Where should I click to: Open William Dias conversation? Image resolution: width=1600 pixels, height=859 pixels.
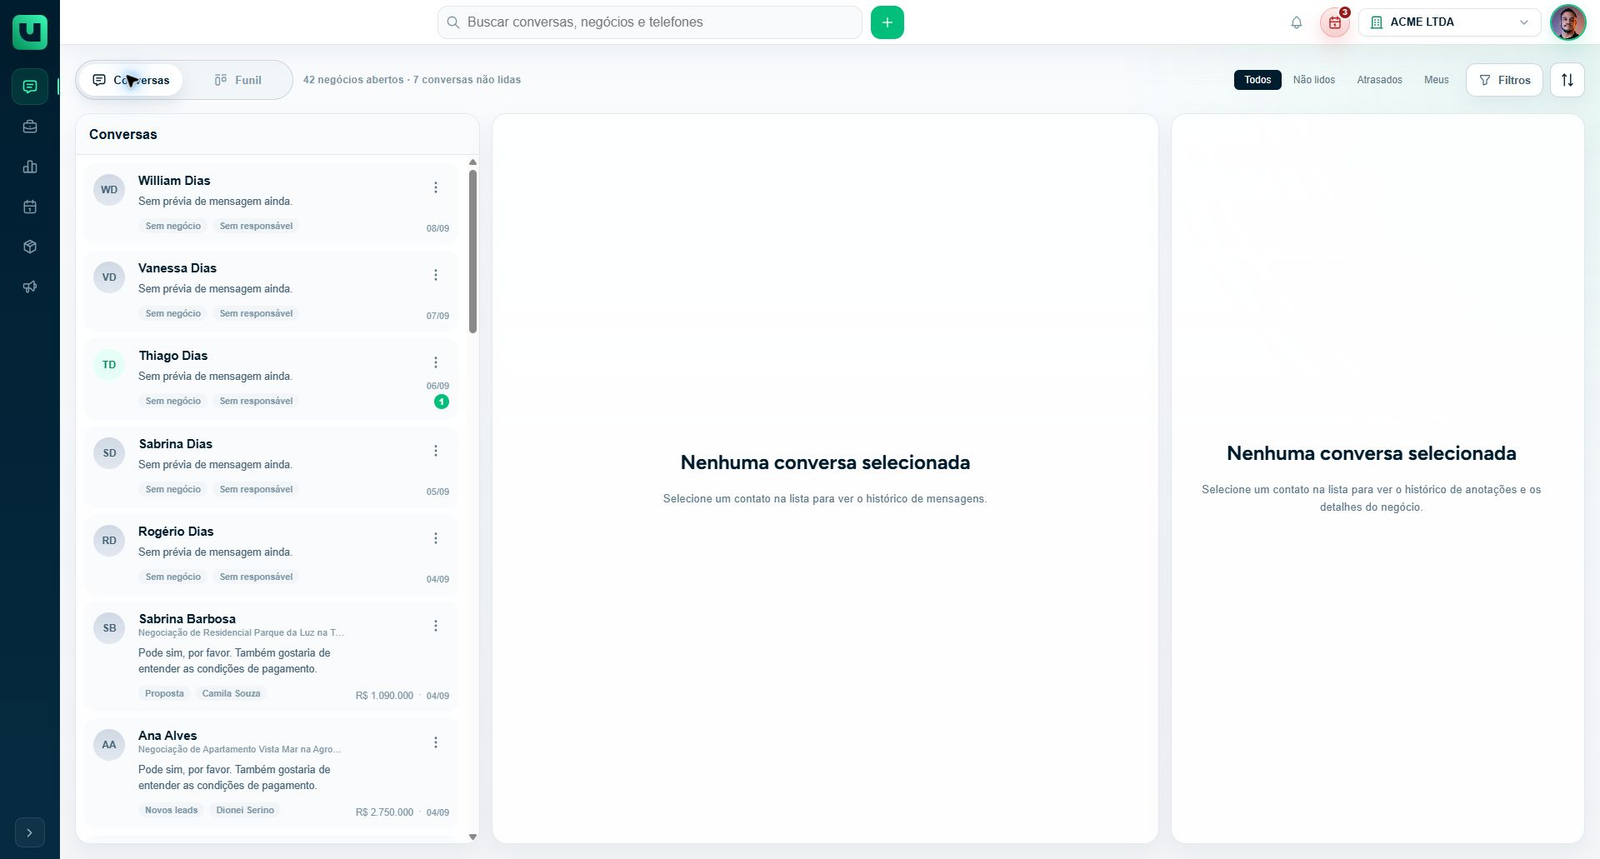[x=271, y=203]
